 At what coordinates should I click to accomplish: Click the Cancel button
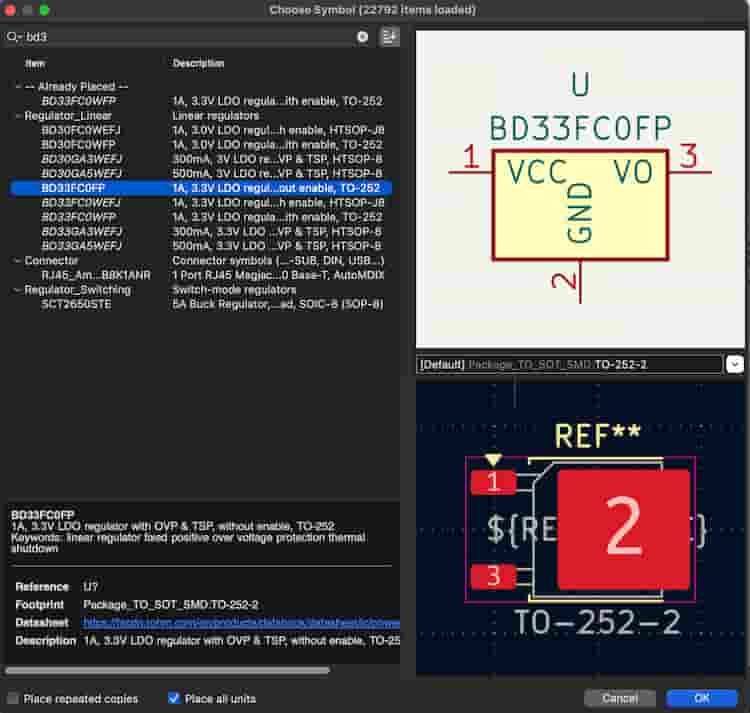click(x=619, y=699)
